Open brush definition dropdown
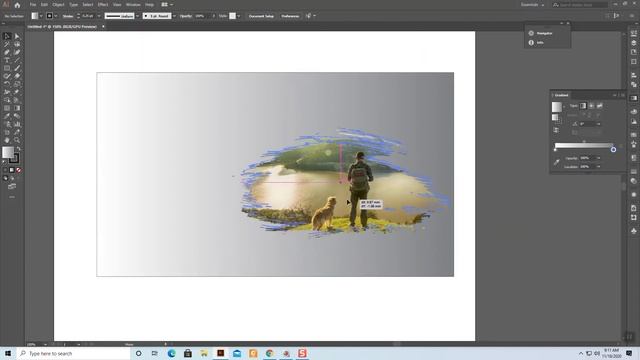 pos(174,16)
